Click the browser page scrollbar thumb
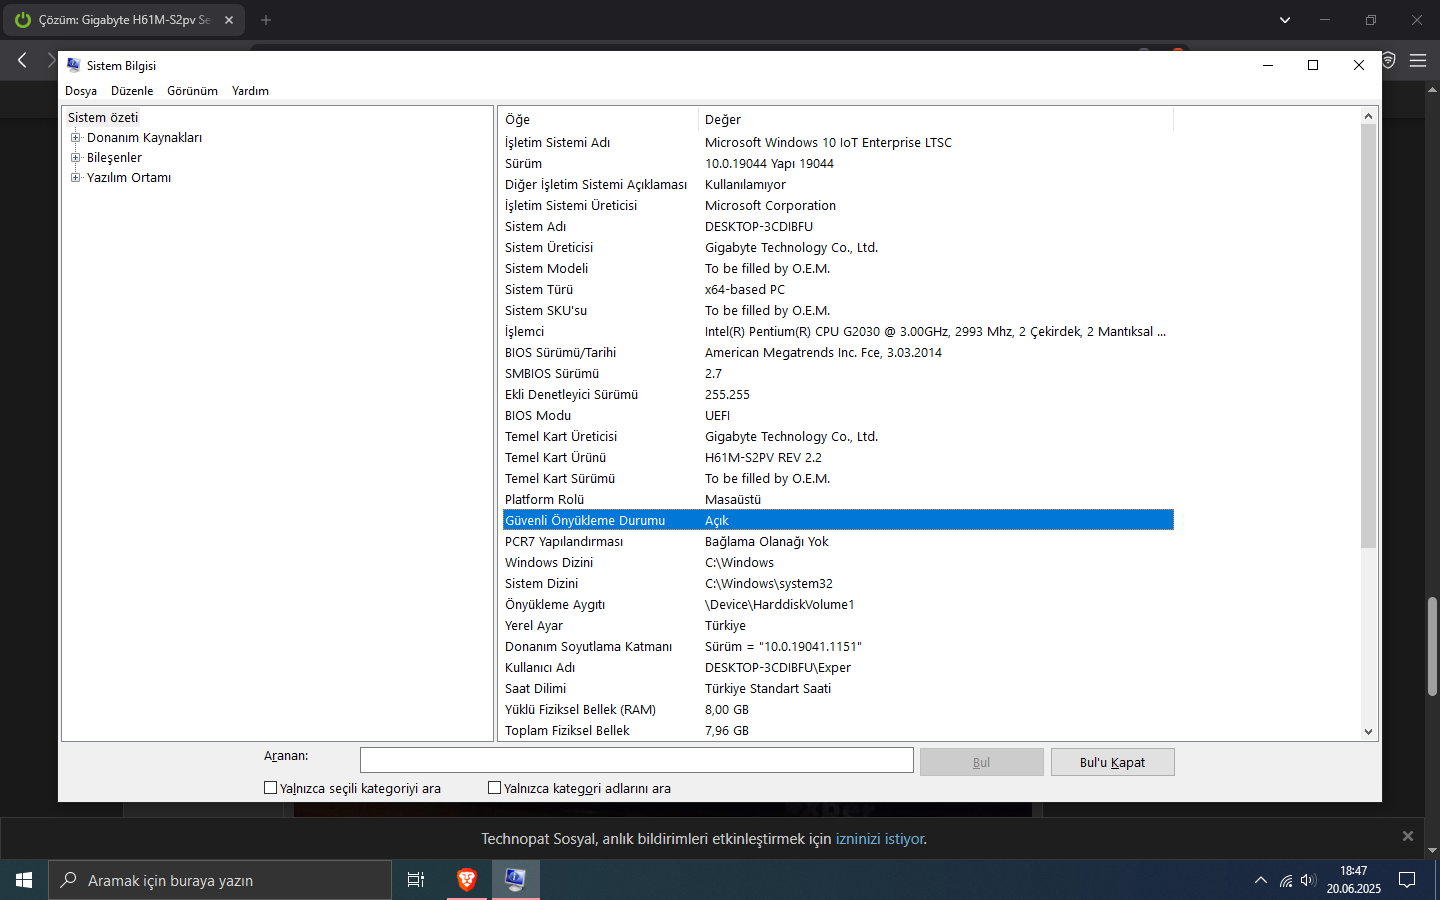1440x900 pixels. click(1433, 646)
